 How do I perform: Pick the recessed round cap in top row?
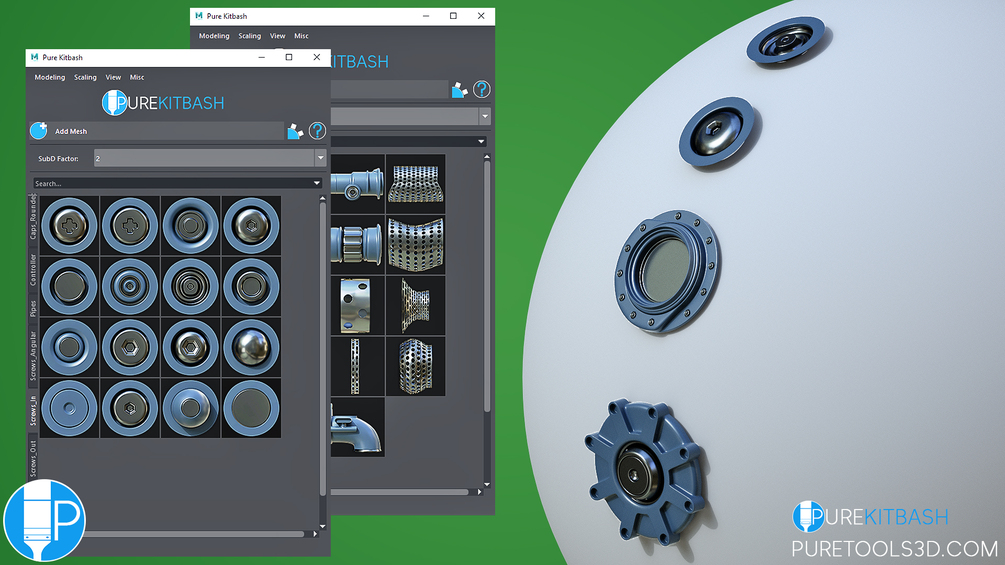click(x=190, y=225)
